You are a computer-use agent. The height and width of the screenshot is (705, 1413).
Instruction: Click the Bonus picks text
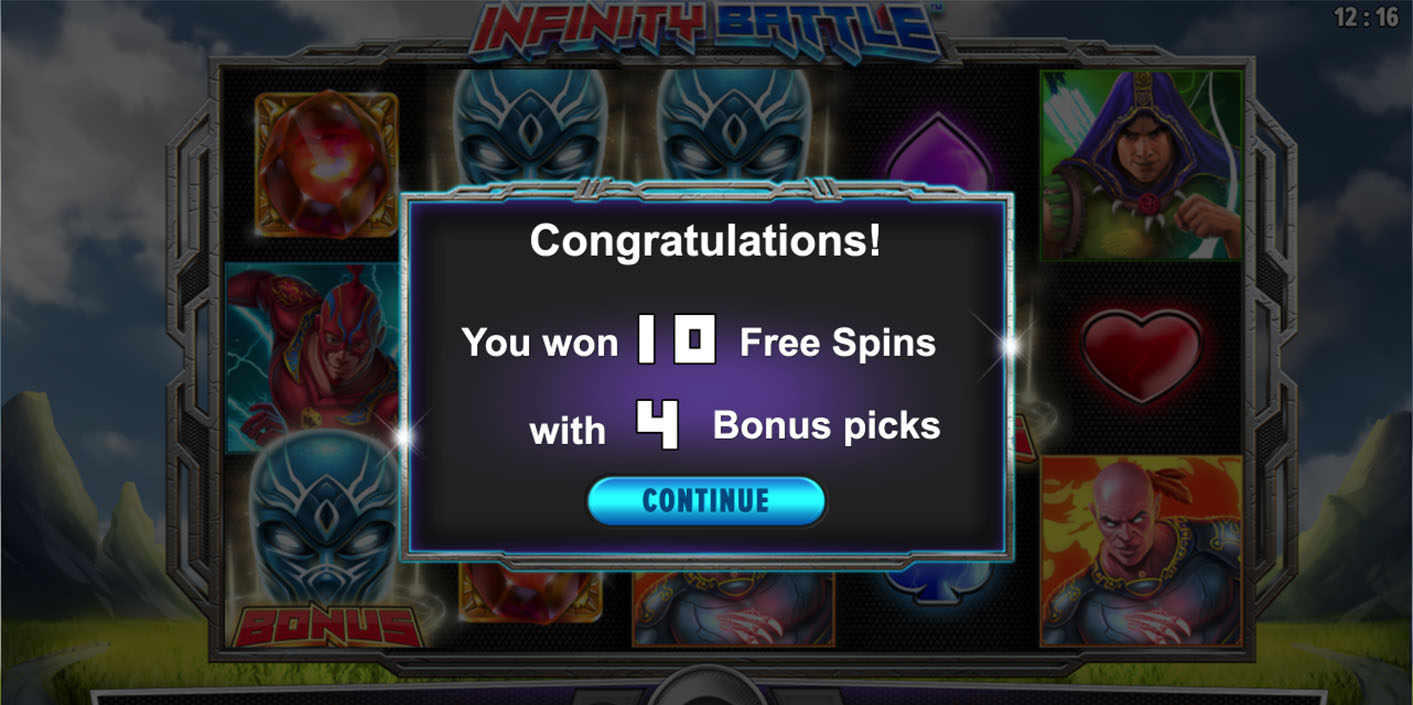[826, 426]
